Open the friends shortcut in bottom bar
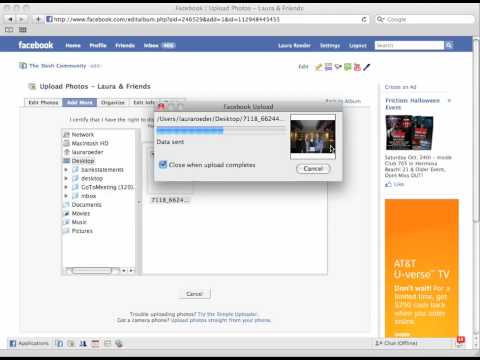This screenshot has width=480, height=360. [x=83, y=343]
